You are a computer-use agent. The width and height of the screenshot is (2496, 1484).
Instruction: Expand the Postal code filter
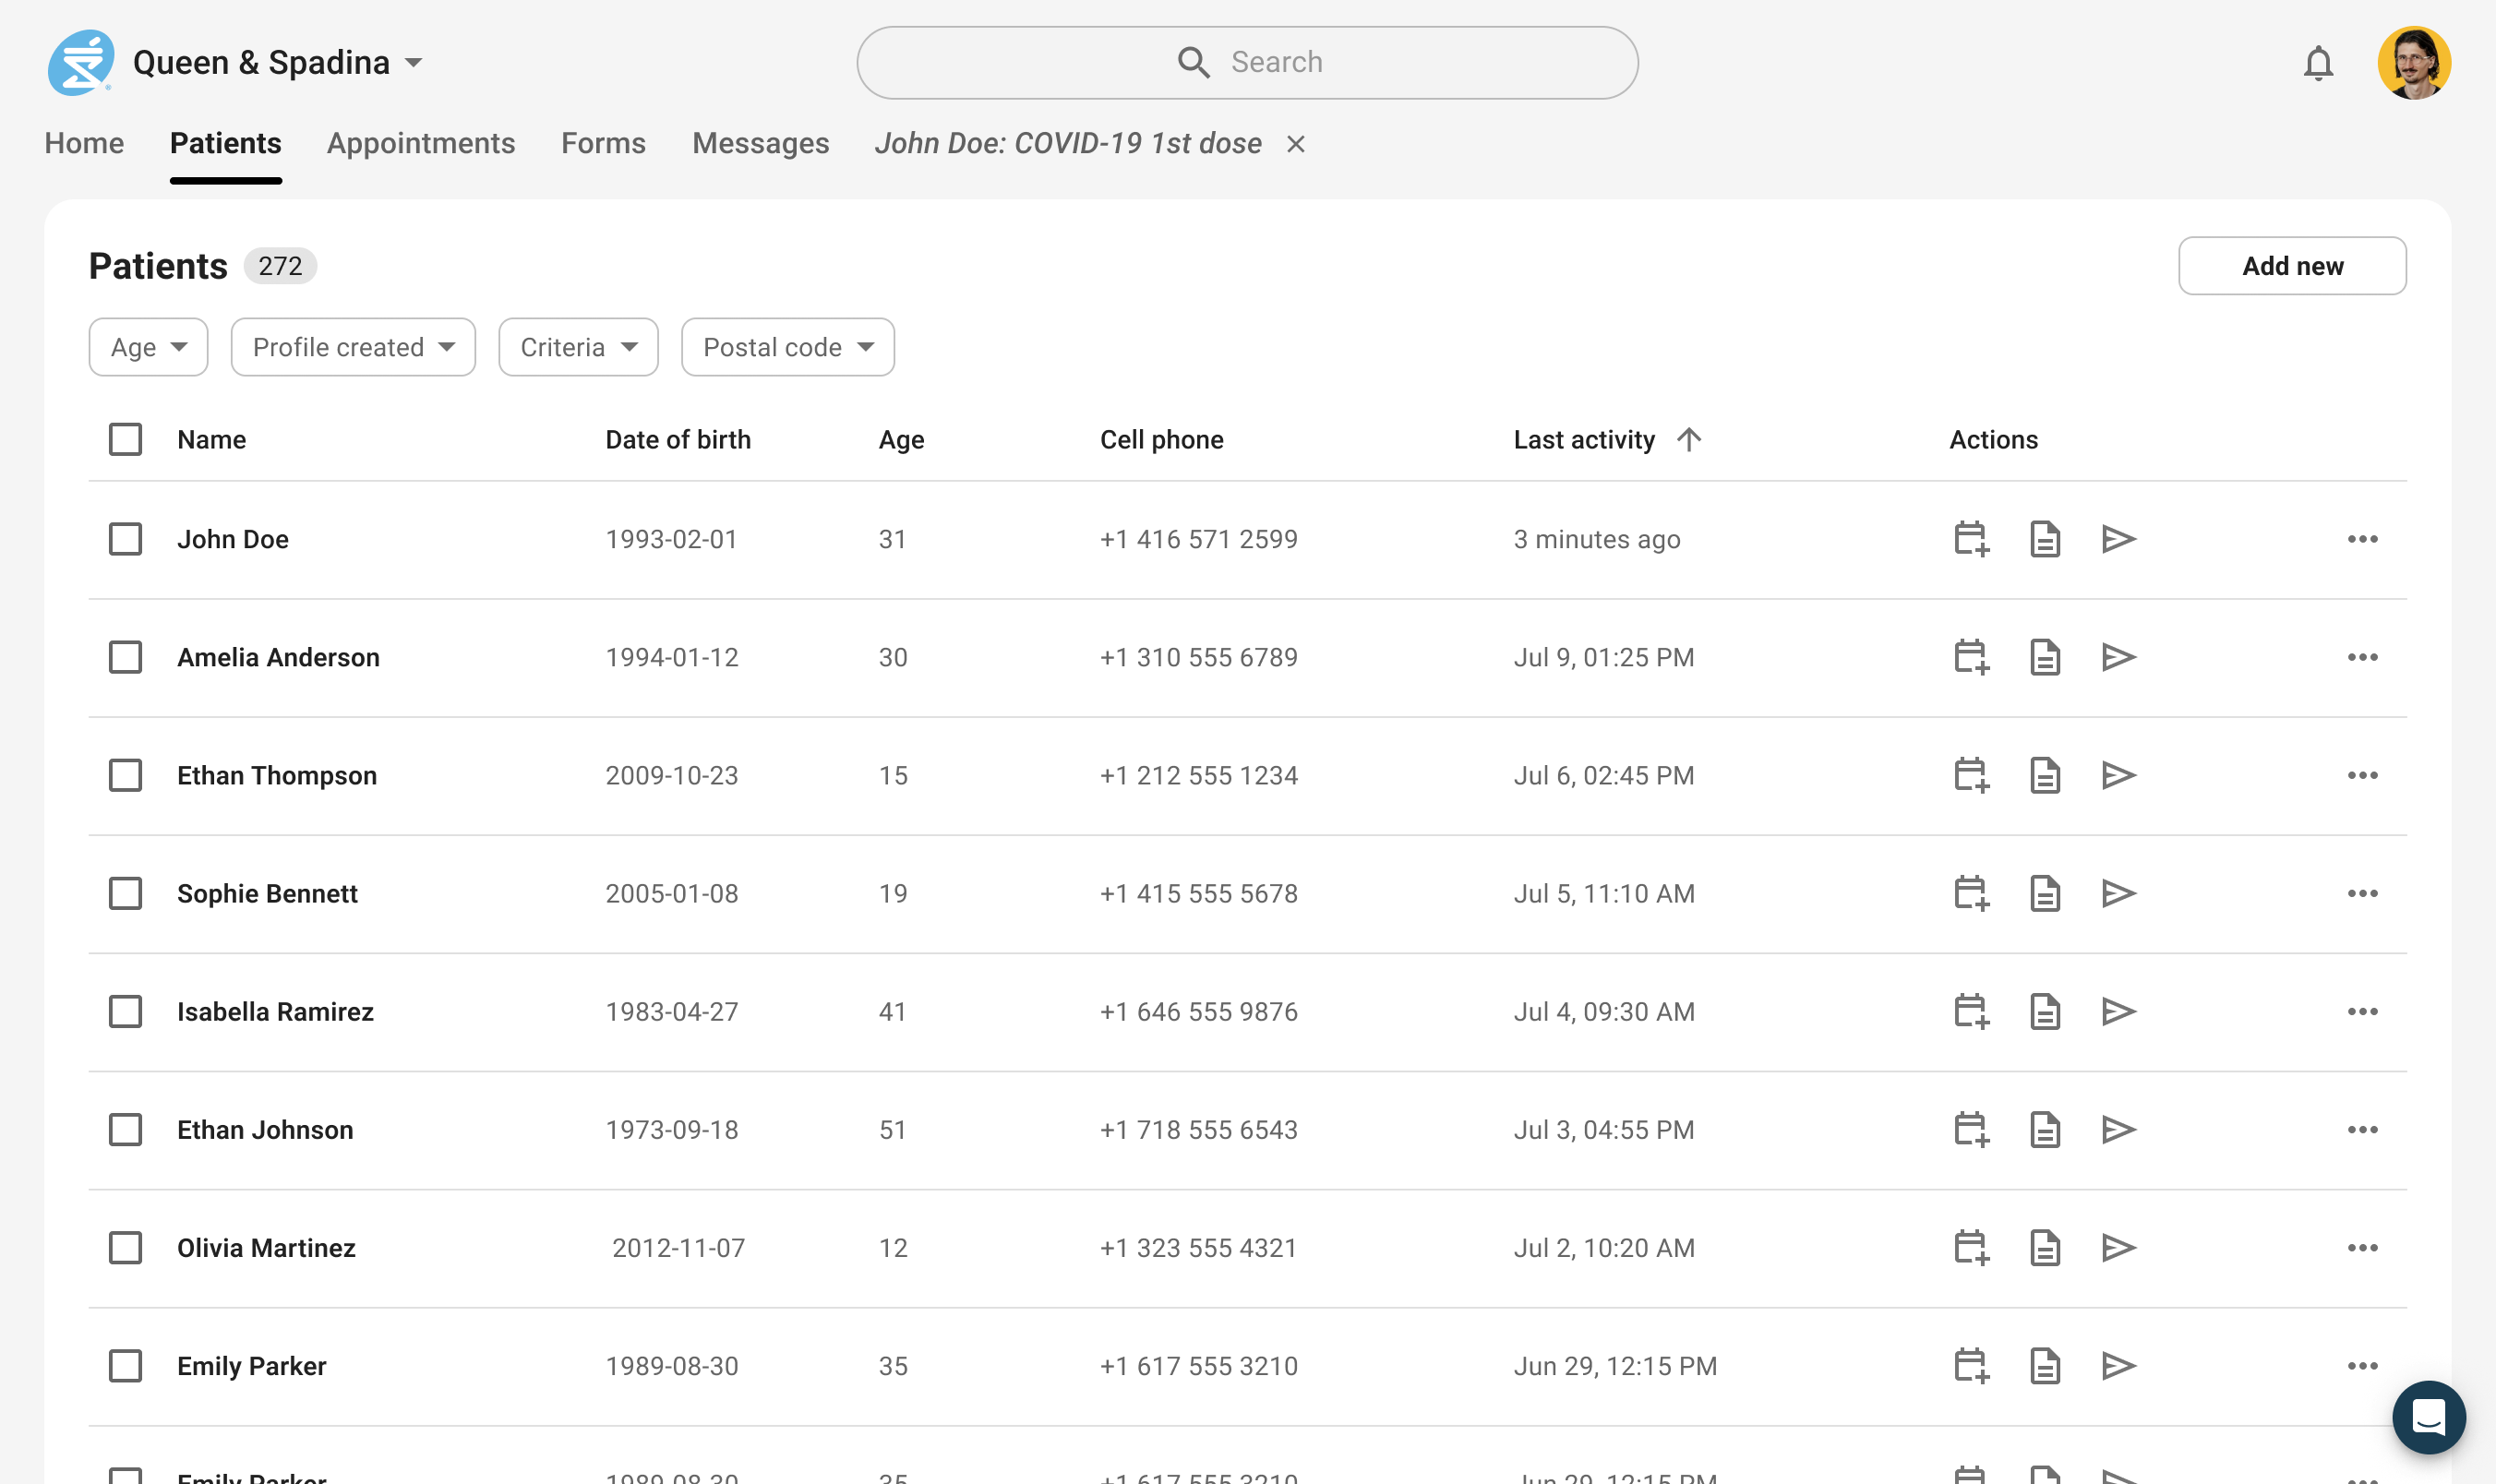(788, 347)
